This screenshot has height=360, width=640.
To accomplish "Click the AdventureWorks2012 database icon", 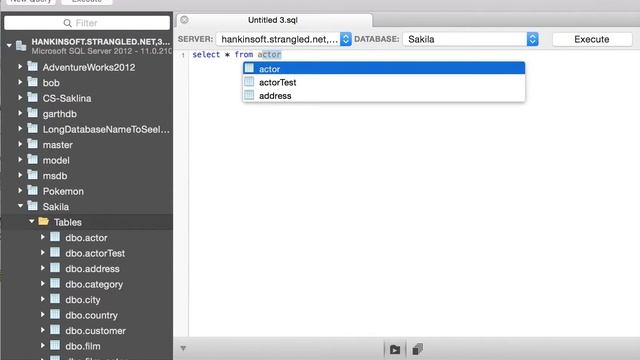I will [33, 66].
